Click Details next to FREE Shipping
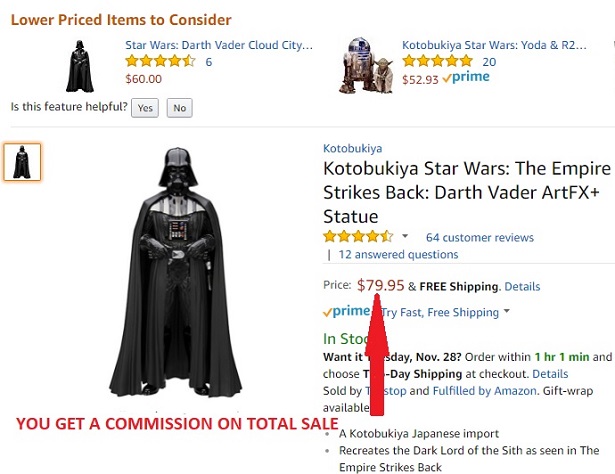The image size is (615, 474). coord(522,287)
